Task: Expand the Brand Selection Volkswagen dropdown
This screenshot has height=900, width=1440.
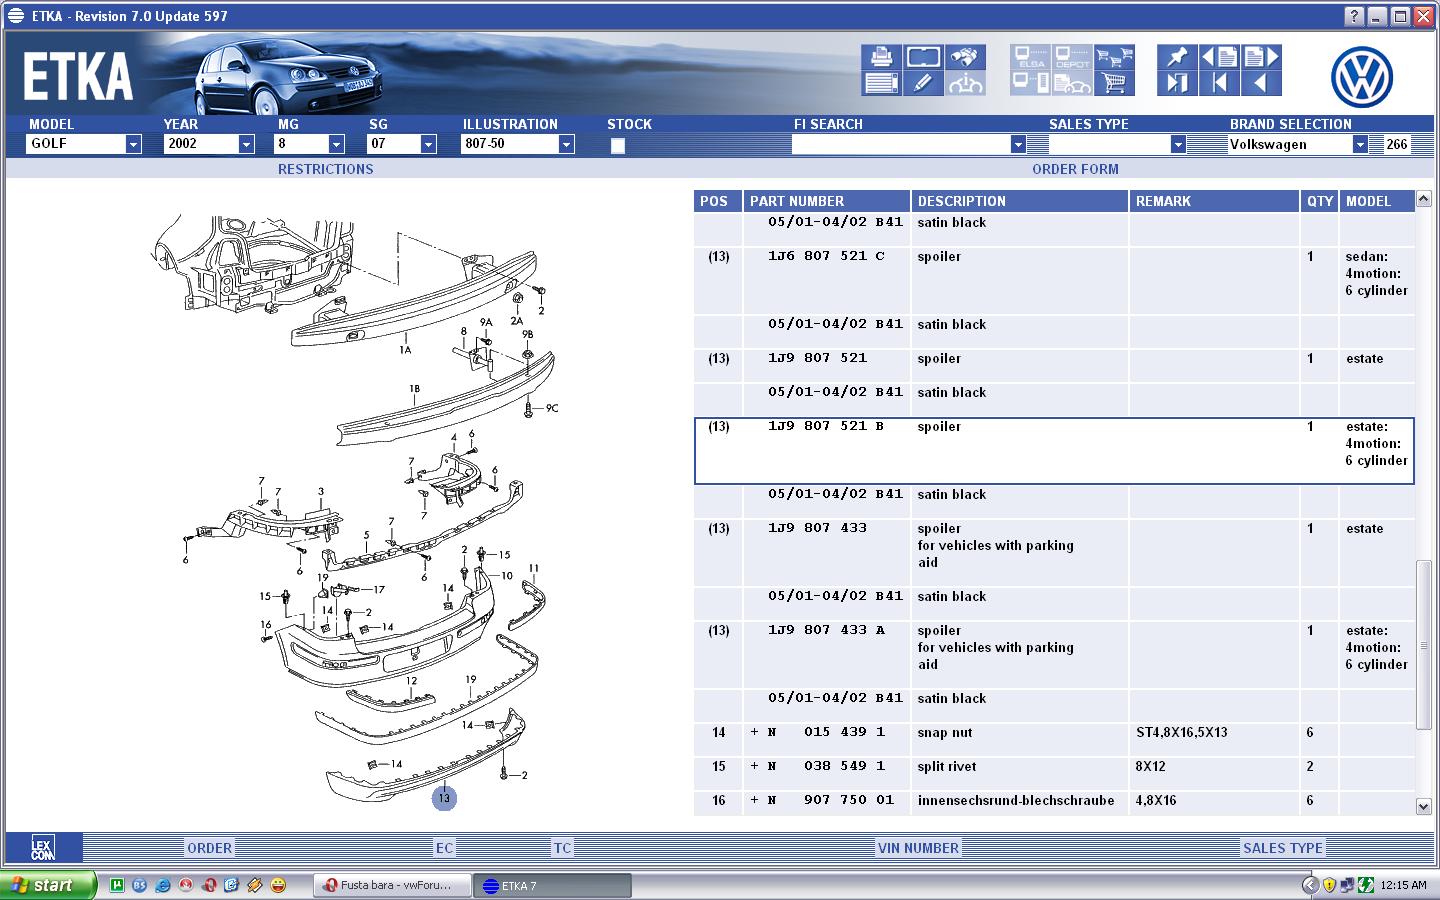Action: [1359, 145]
